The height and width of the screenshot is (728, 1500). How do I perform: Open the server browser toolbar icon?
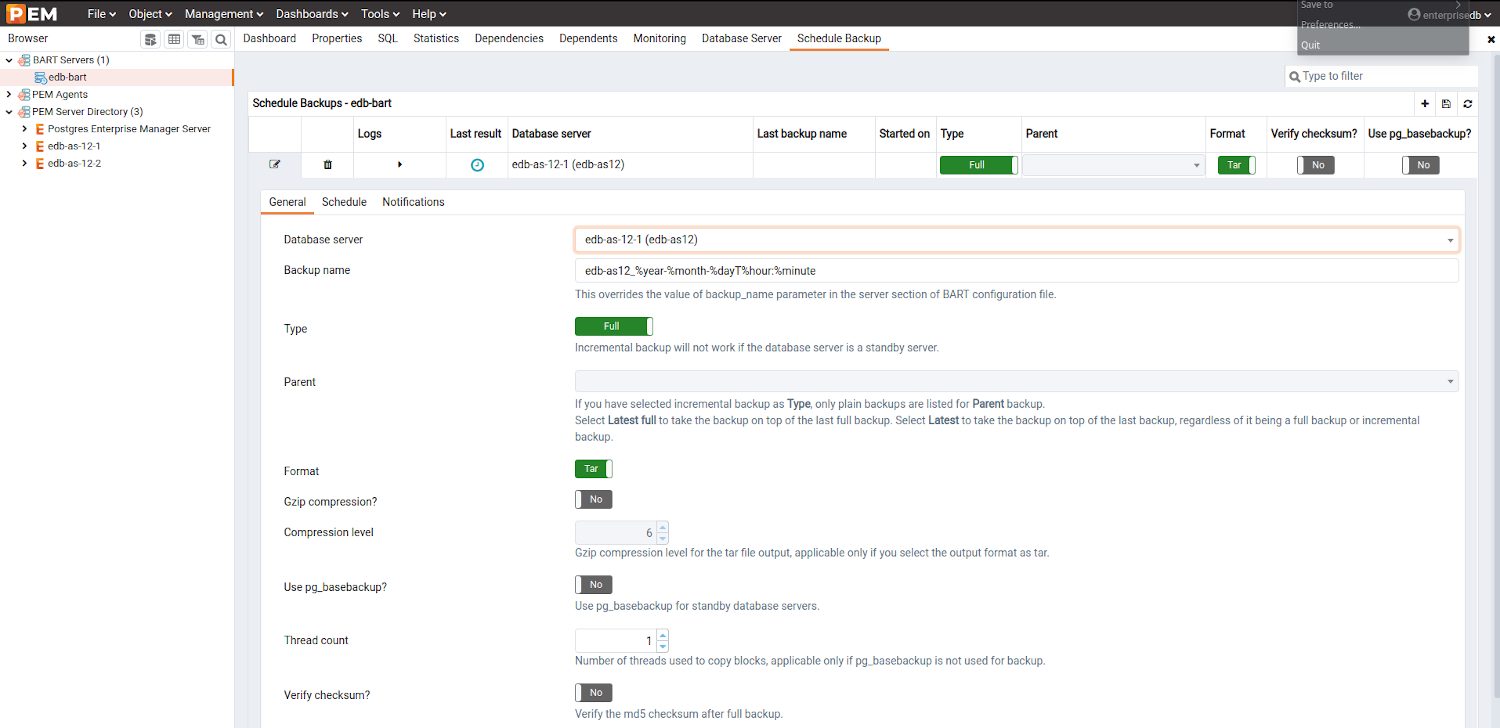(x=150, y=39)
